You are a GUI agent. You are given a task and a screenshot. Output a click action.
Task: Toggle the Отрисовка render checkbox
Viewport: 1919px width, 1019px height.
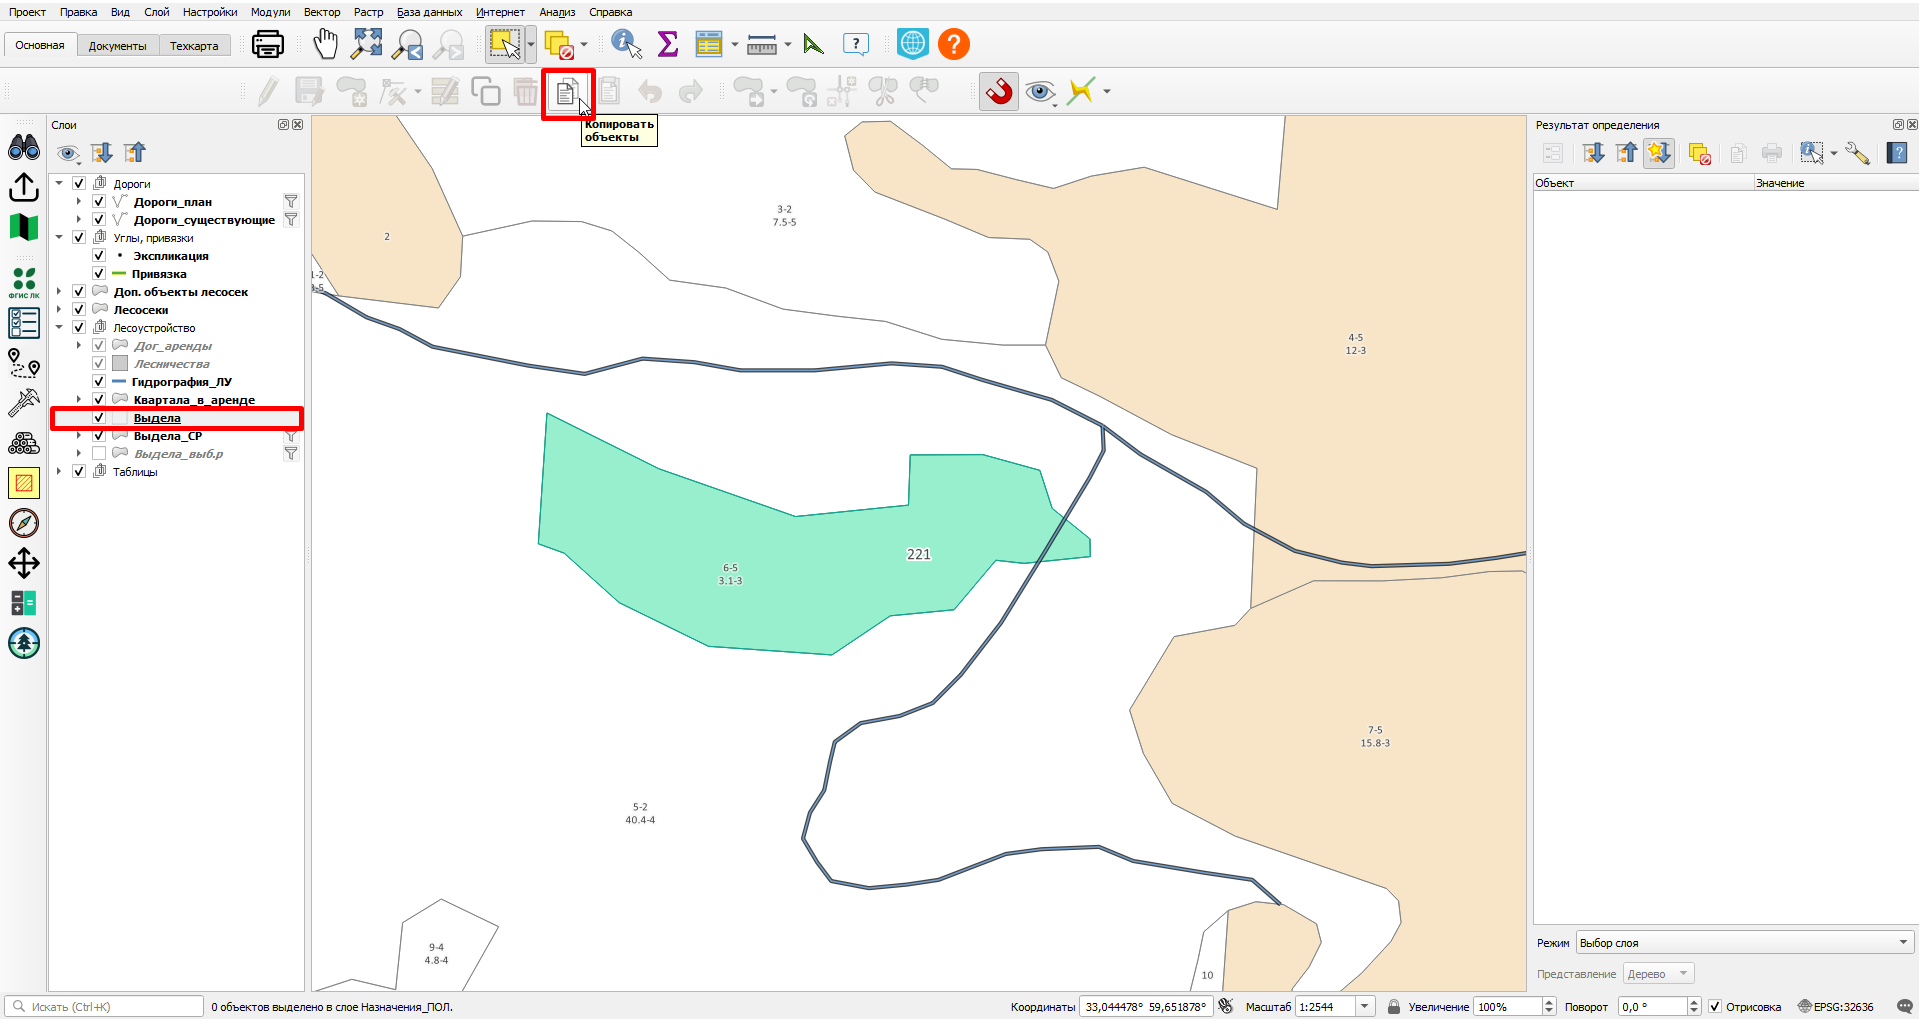(x=1714, y=1007)
